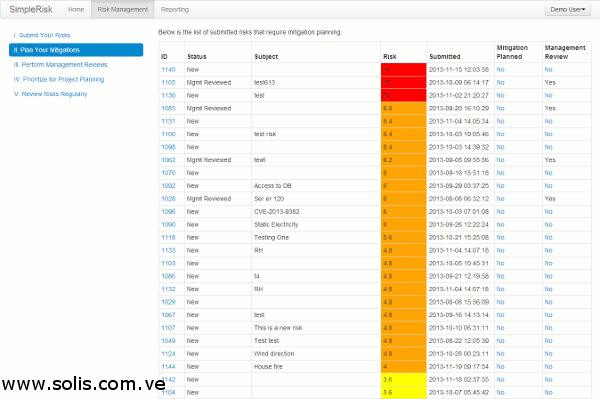
Task: Click the subject 'Testing One'
Action: tap(271, 238)
